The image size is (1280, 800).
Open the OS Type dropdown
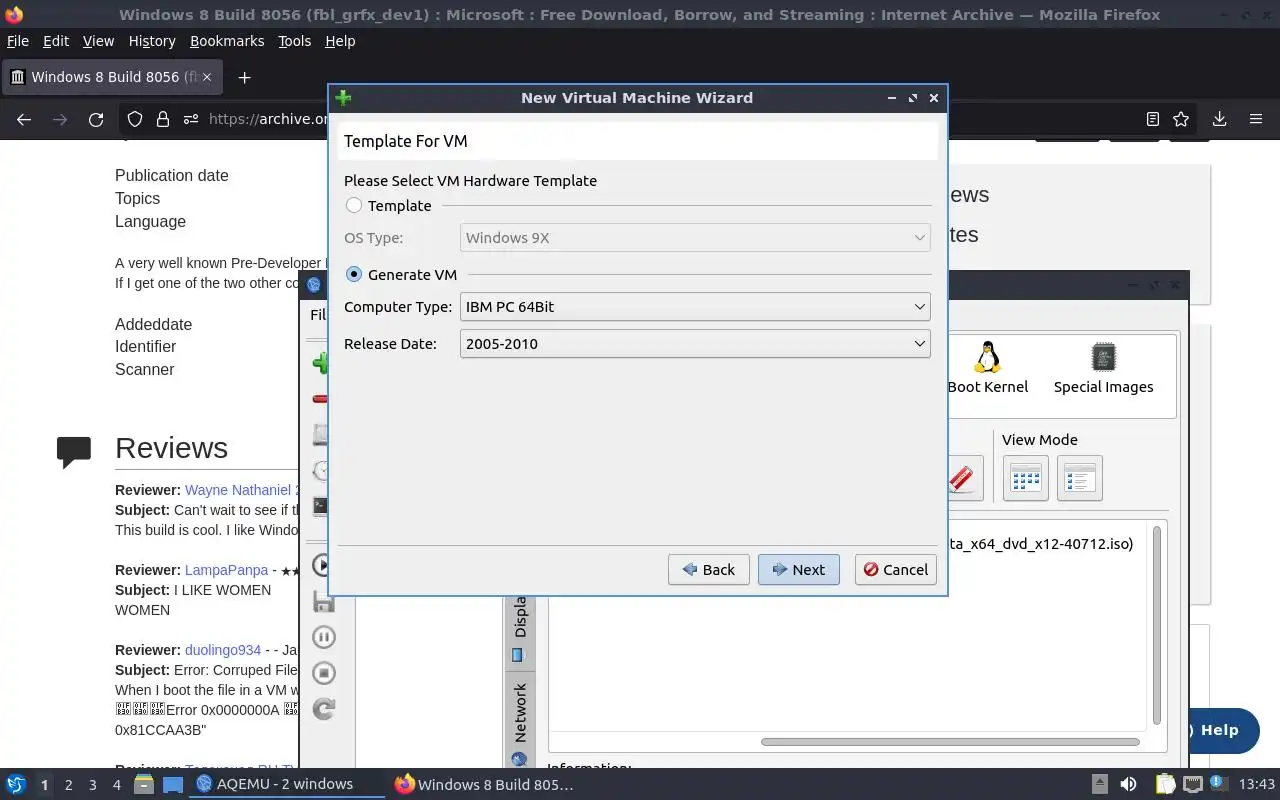click(695, 237)
